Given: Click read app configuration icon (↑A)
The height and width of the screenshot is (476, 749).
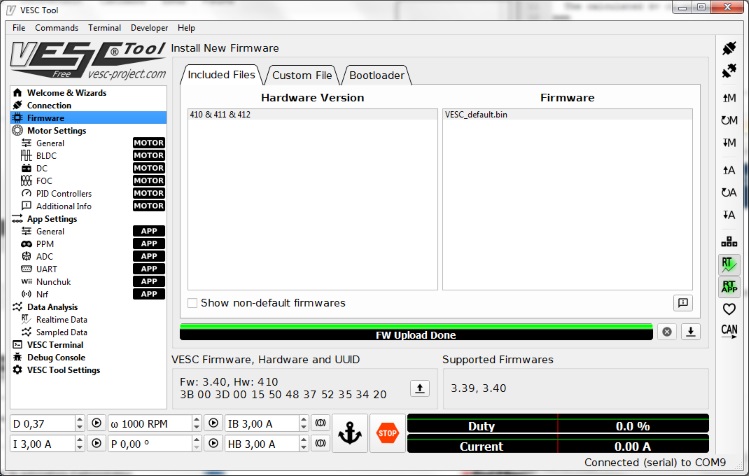Looking at the screenshot, I should [x=729, y=170].
